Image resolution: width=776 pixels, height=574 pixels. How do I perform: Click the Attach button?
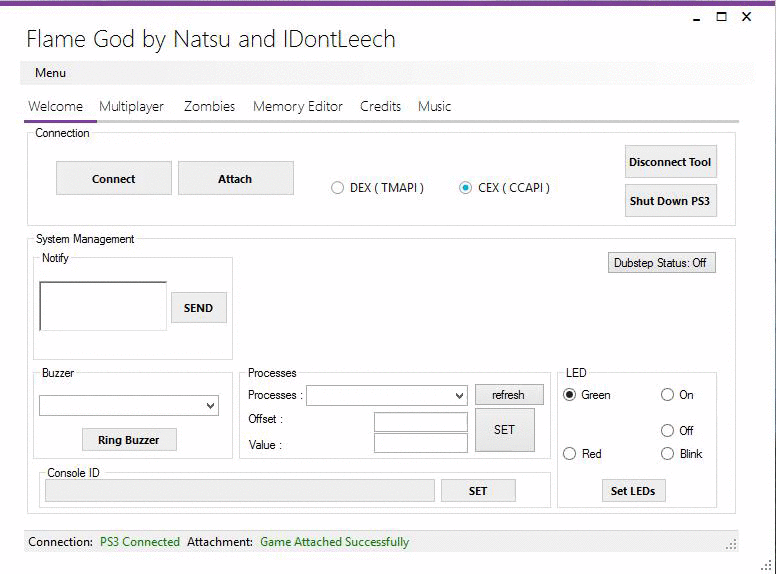tap(236, 178)
